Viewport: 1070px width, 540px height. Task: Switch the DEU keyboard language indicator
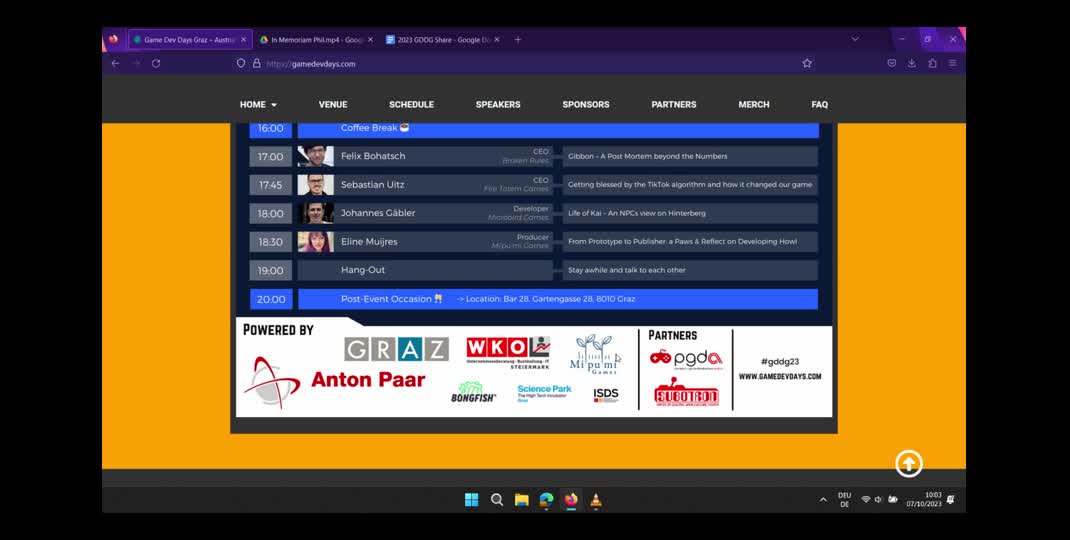845,500
